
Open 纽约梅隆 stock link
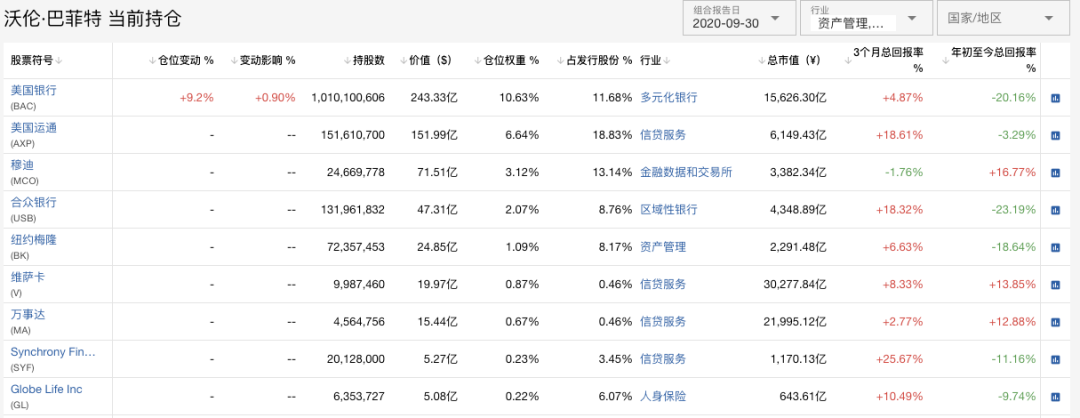(x=33, y=239)
